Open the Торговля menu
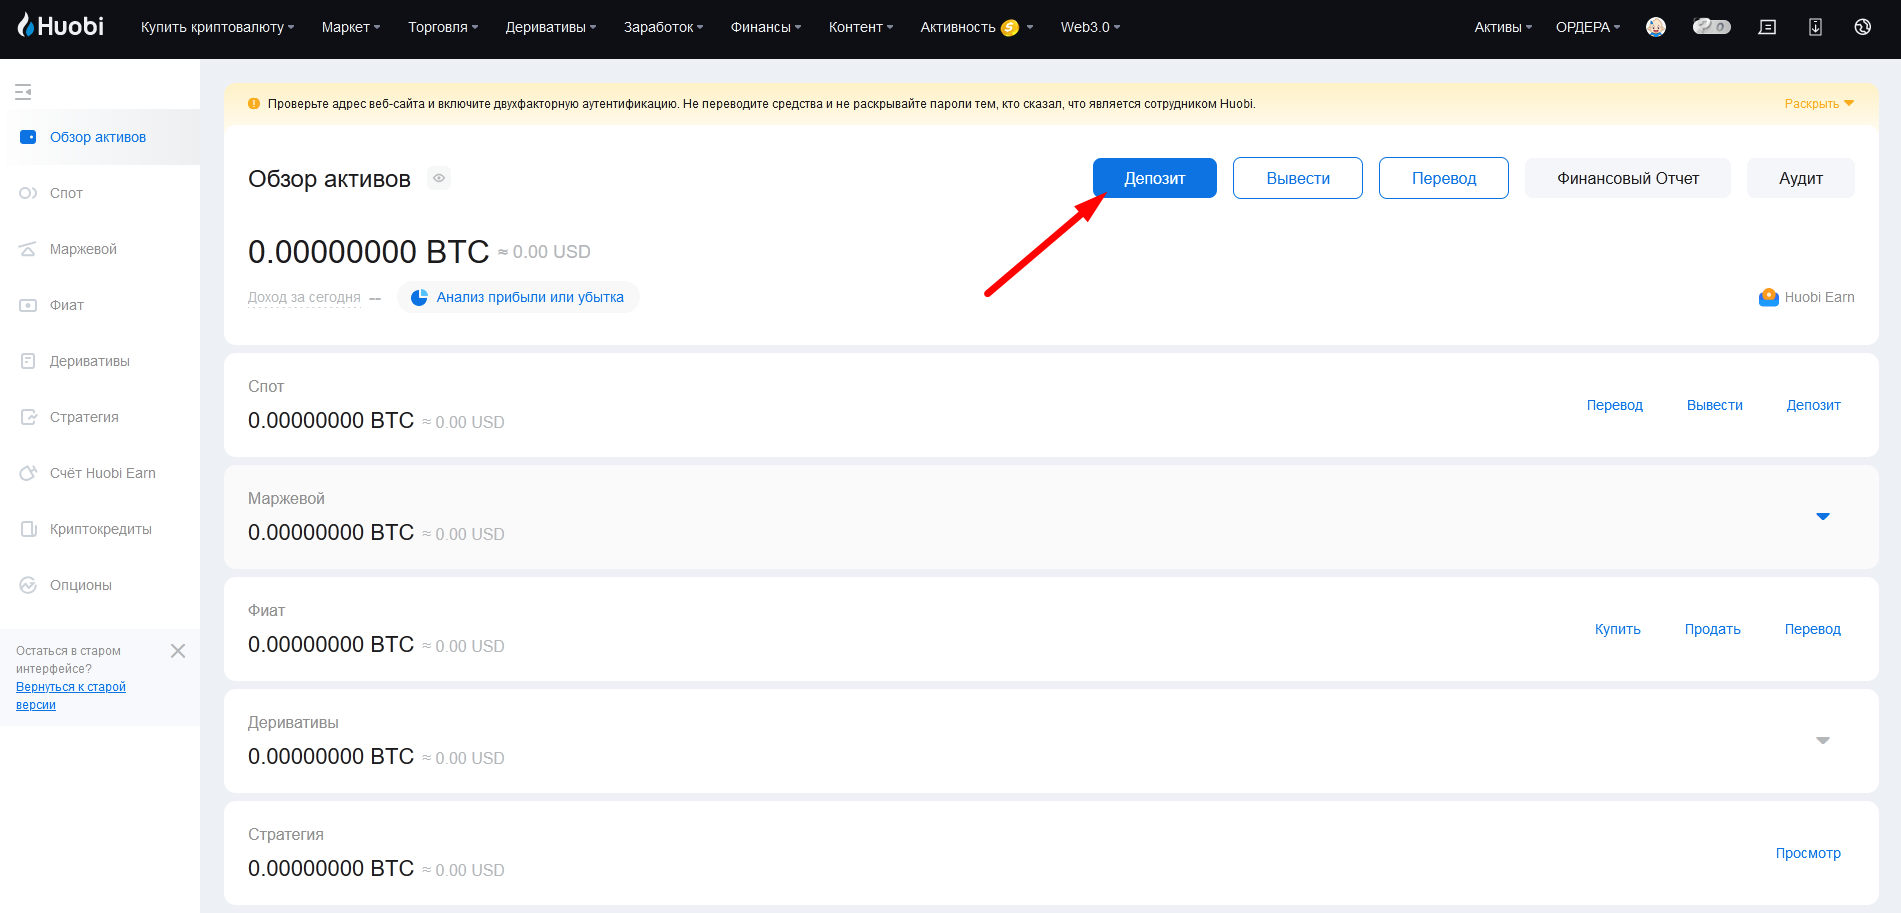1901x913 pixels. tap(443, 27)
